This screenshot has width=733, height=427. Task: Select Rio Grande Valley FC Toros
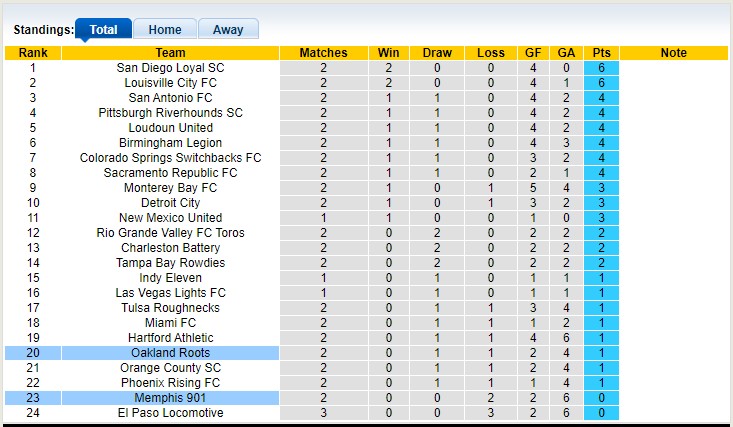(x=170, y=233)
